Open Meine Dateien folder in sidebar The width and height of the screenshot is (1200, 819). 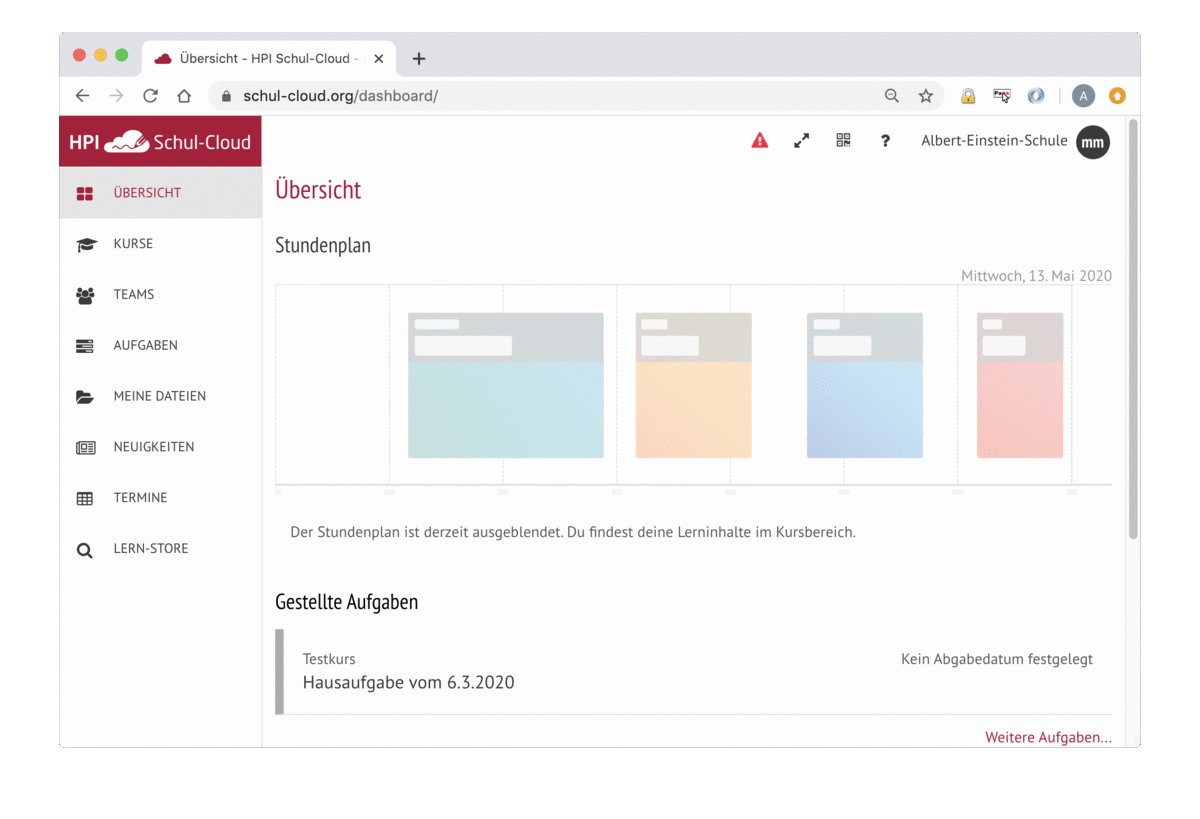click(160, 396)
